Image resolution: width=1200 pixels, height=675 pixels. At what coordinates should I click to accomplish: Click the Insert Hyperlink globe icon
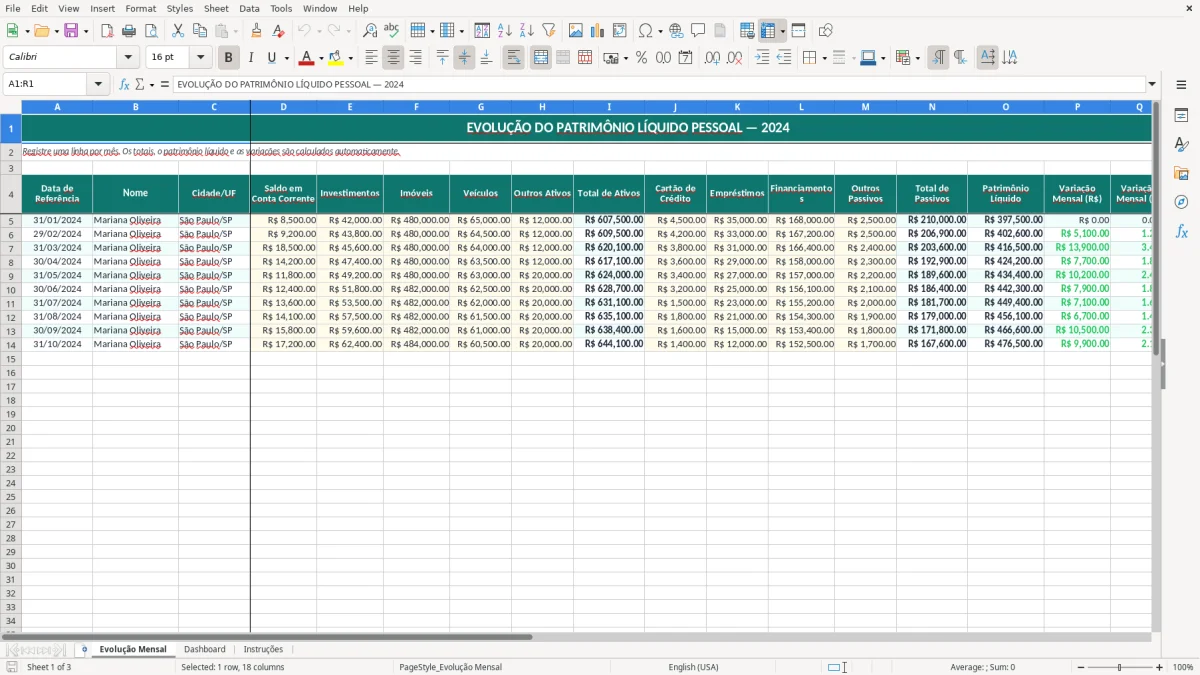coord(676,31)
